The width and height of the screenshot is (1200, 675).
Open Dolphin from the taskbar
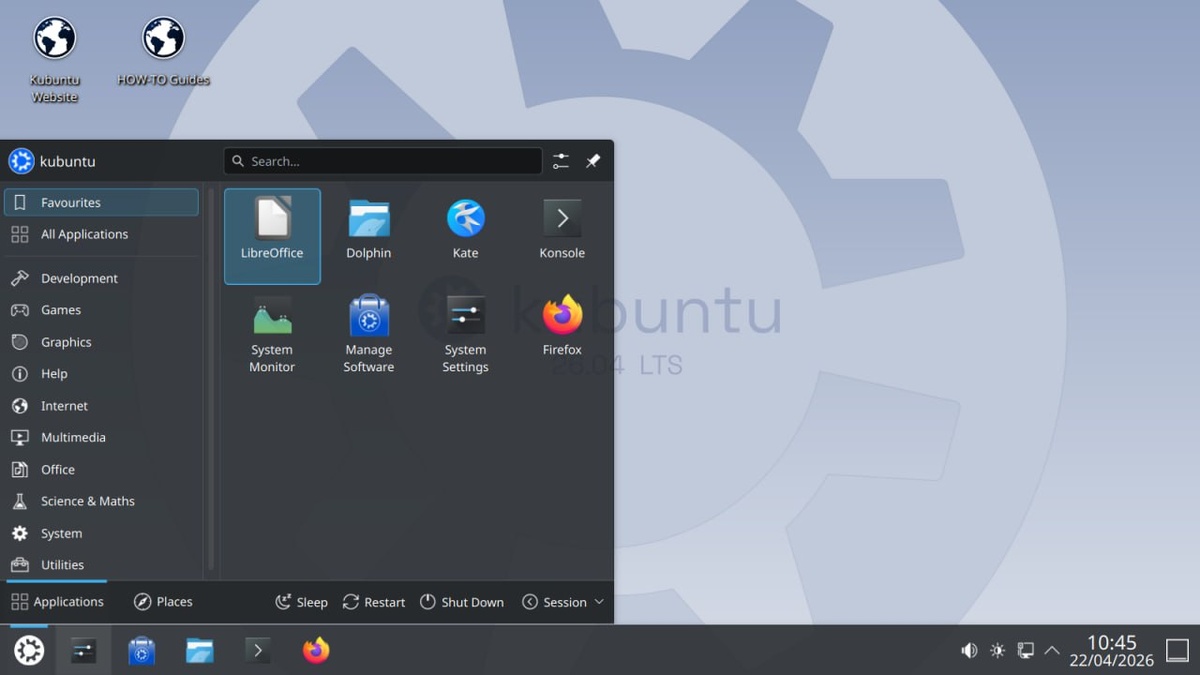pos(200,651)
